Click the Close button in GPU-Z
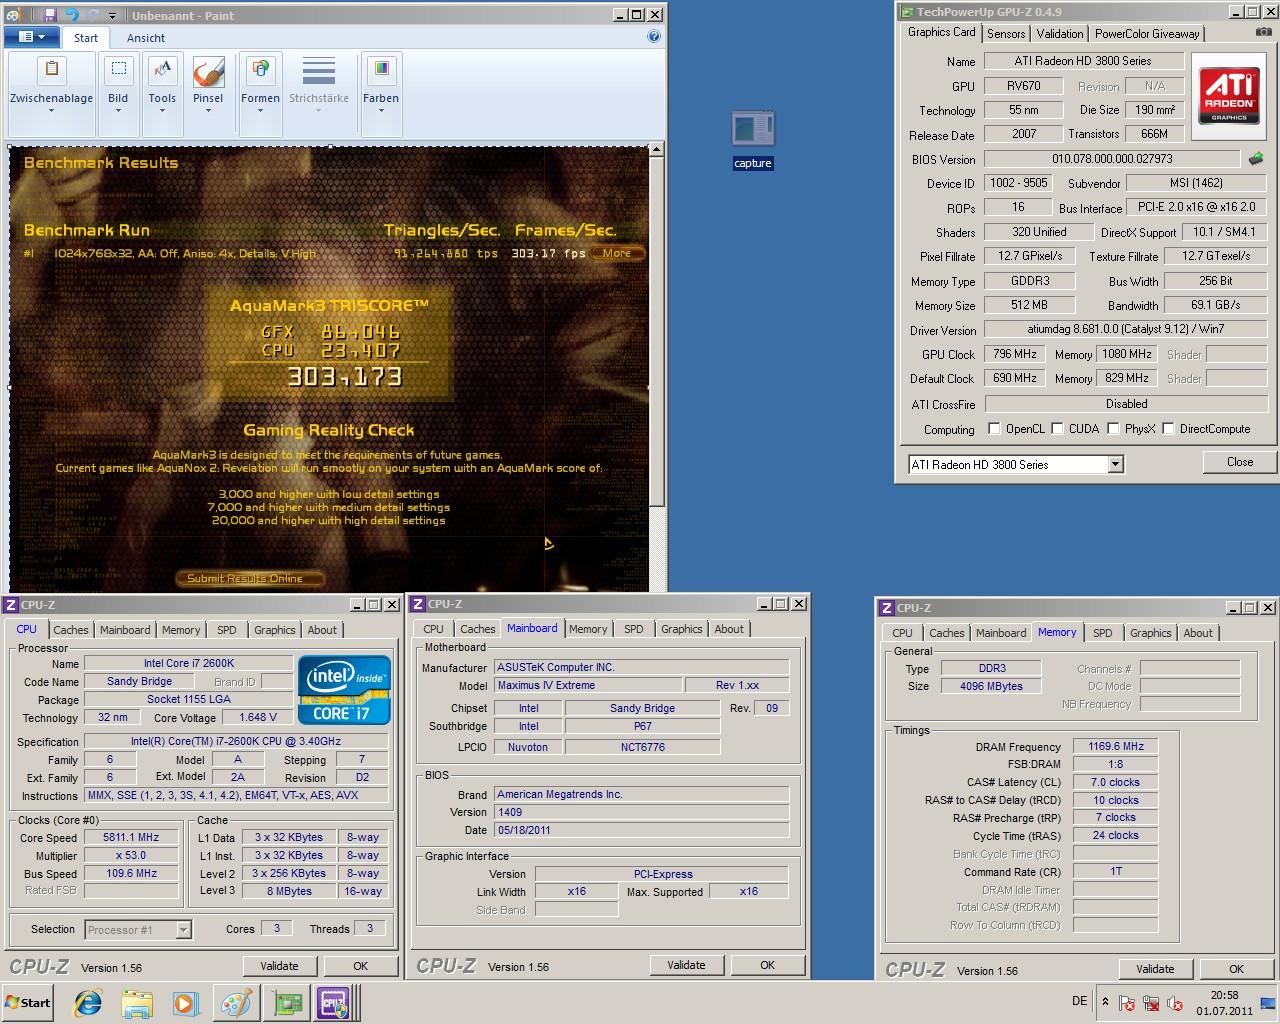 point(1240,461)
